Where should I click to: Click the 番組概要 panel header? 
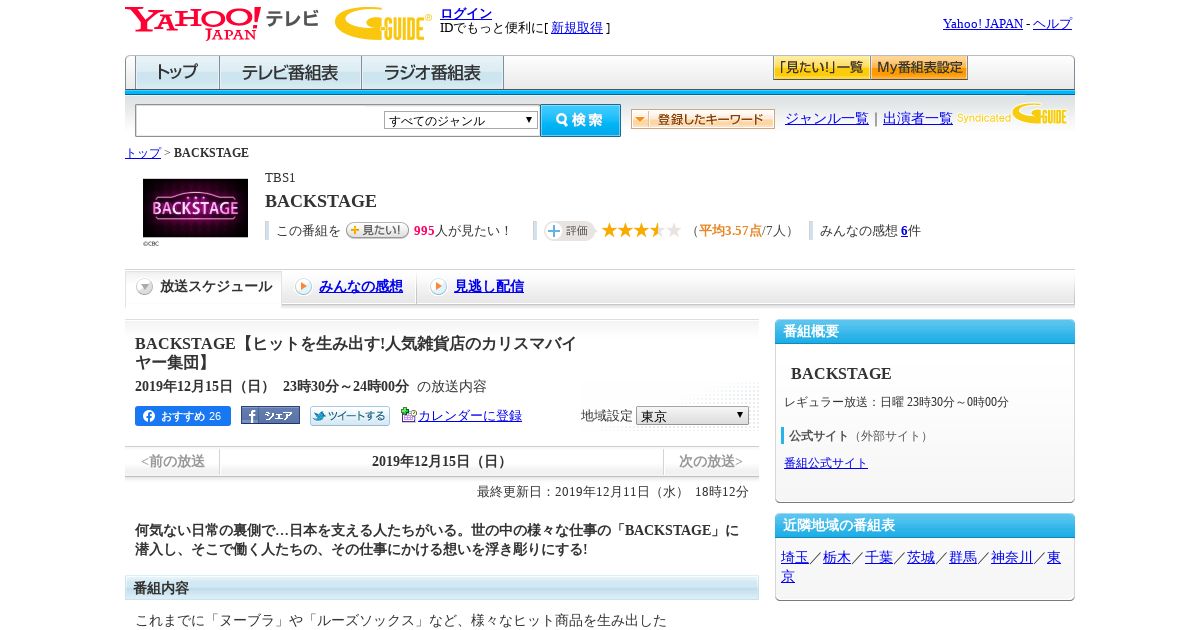[x=925, y=332]
